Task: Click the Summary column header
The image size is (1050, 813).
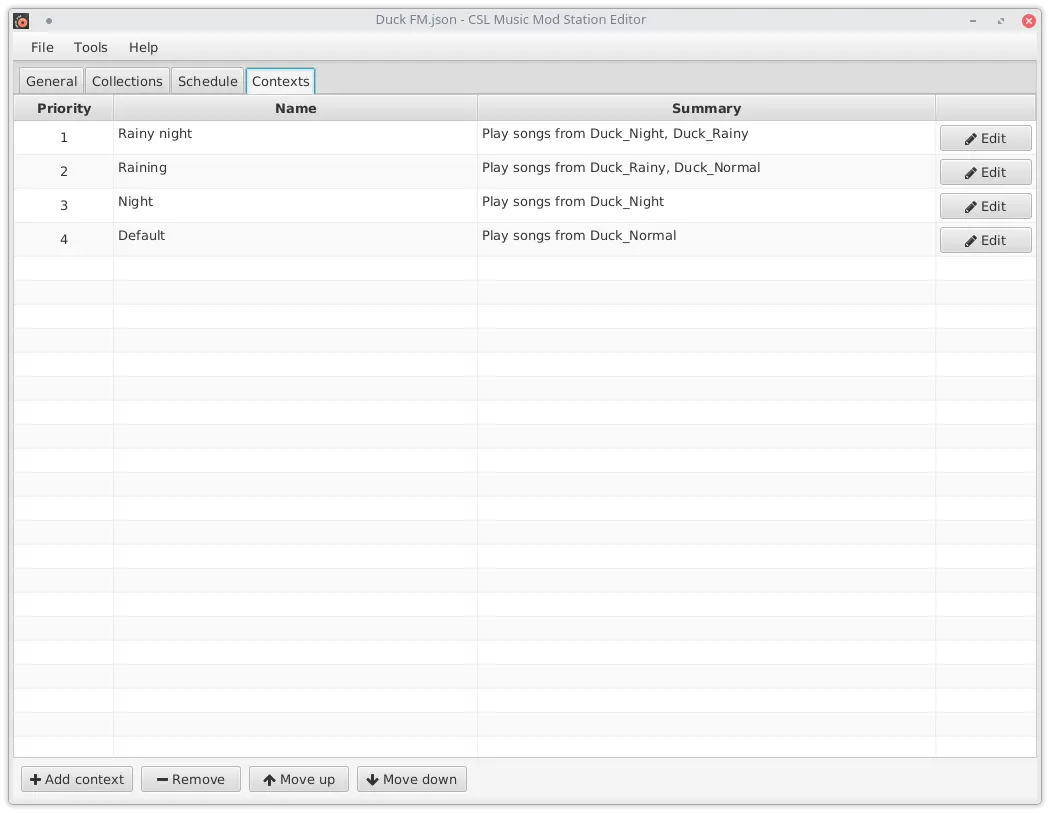Action: tap(706, 108)
